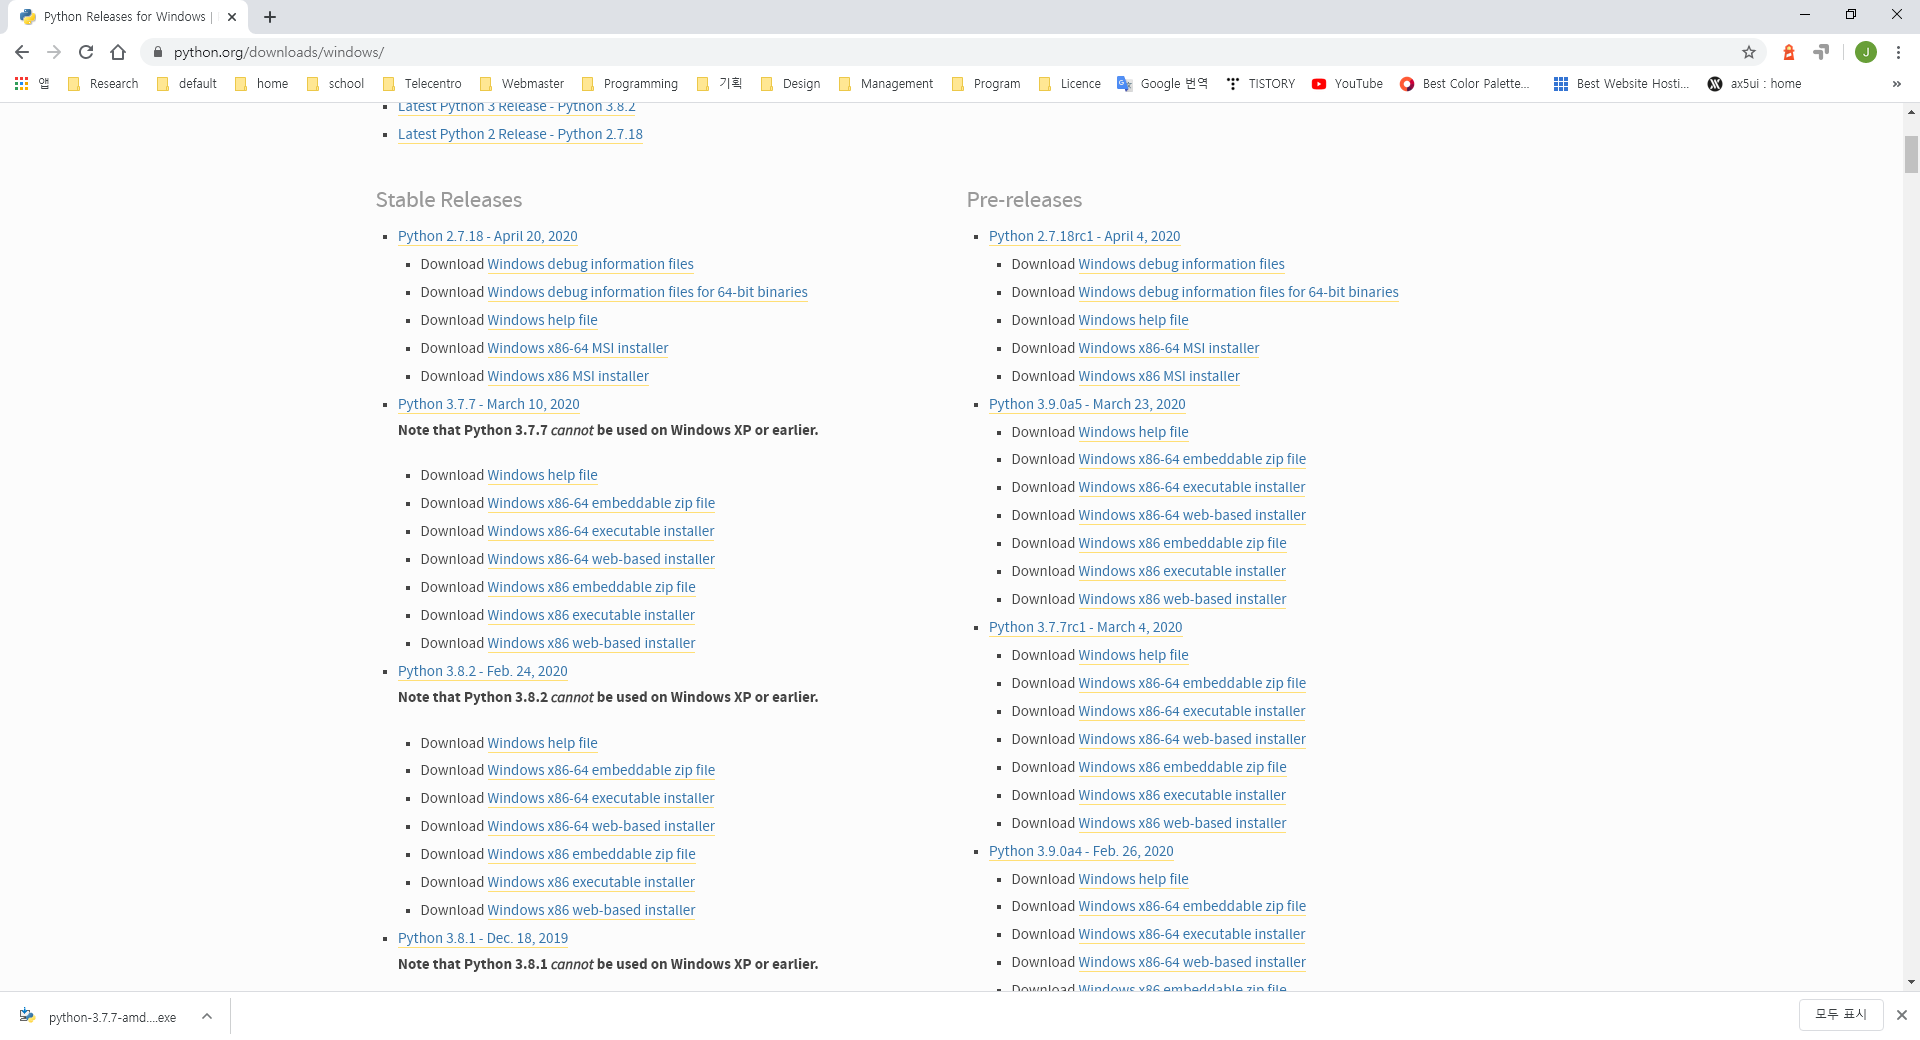Open the ax5ui : home bookmark
This screenshot has height=1040, width=1920.
[1755, 84]
